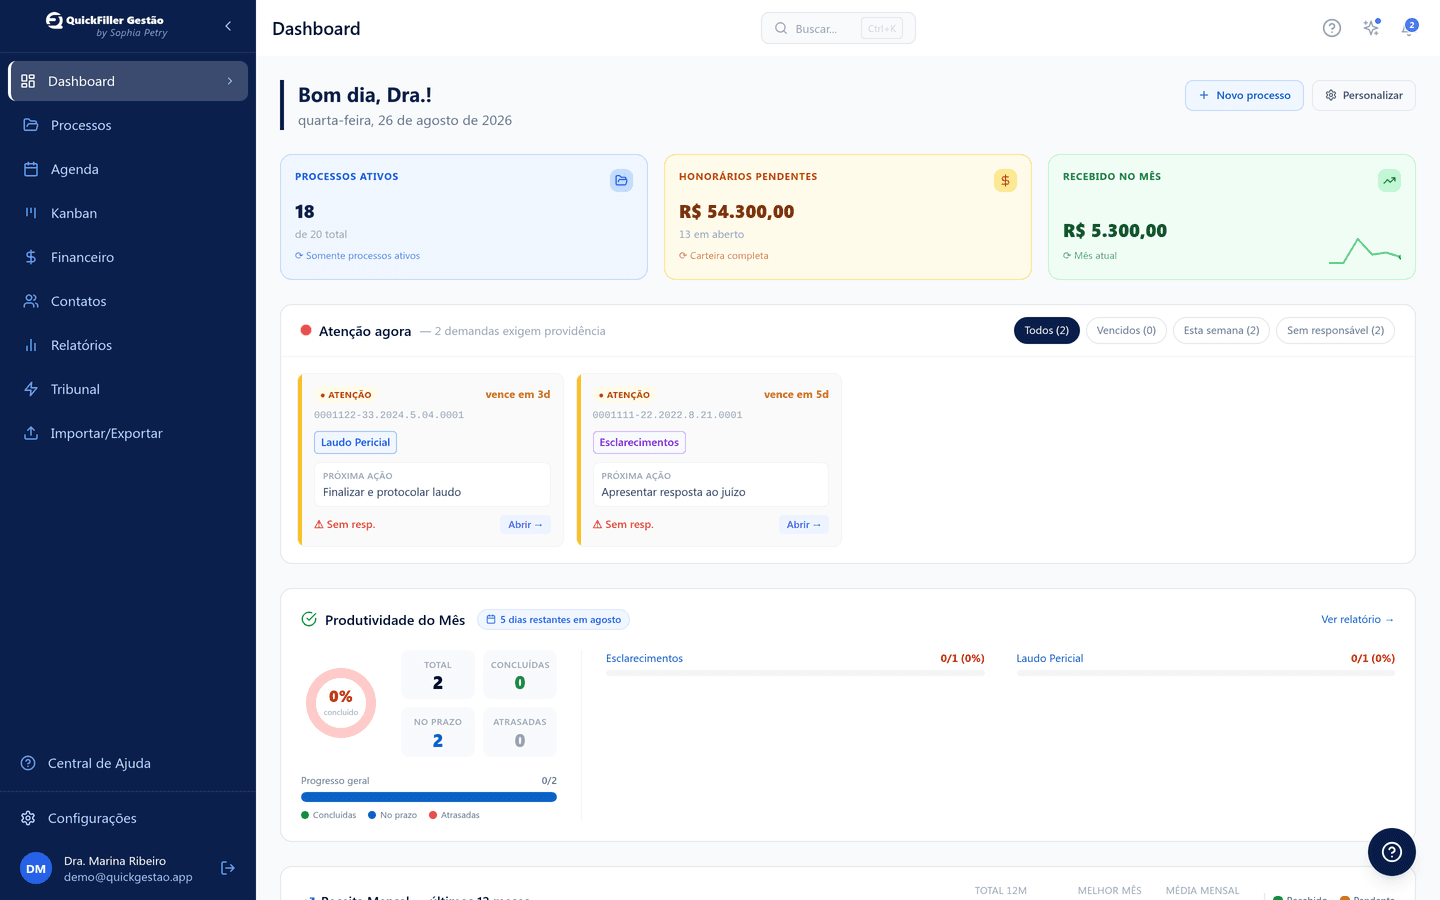
Task: Select the Todos (2) filter
Action: tap(1046, 330)
